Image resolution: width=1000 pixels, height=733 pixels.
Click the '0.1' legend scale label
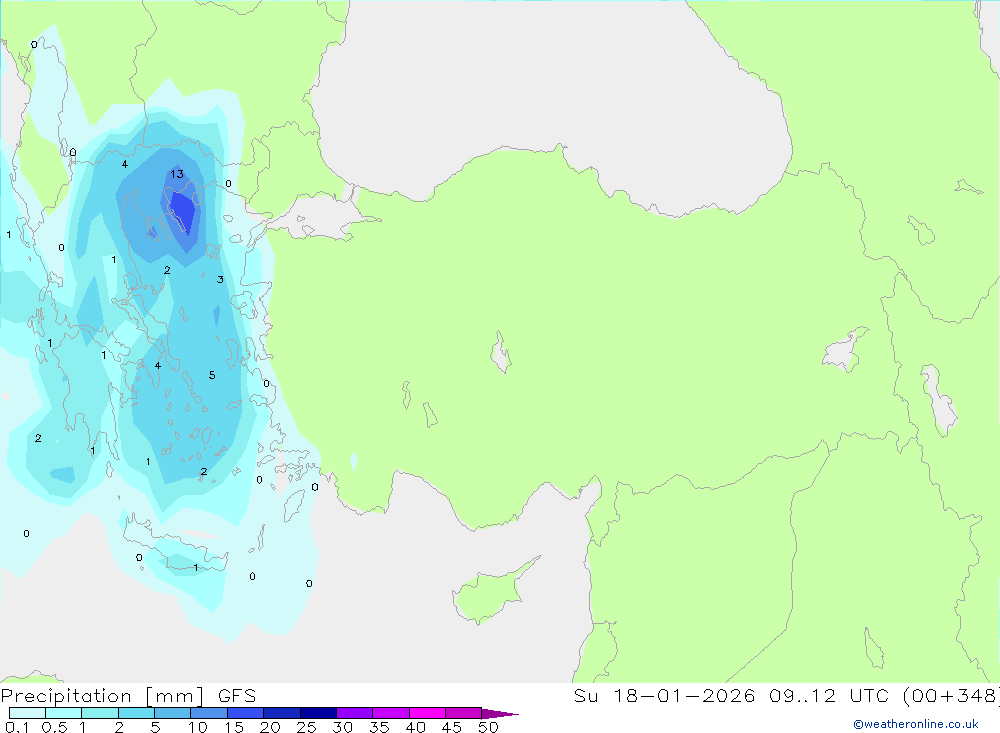pyautogui.click(x=17, y=727)
